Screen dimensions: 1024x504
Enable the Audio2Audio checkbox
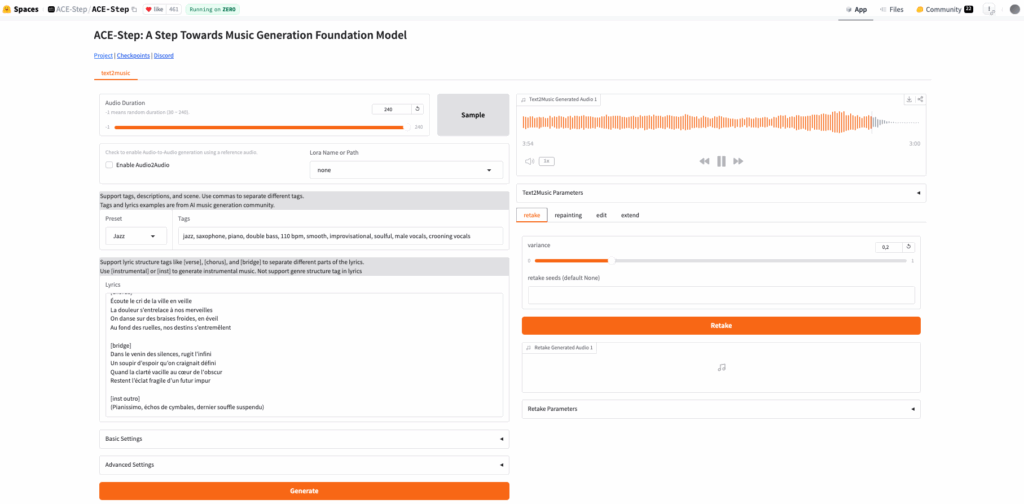click(x=109, y=165)
